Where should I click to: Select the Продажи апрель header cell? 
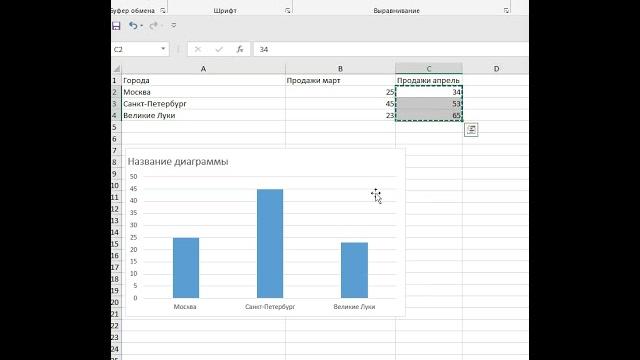coord(429,80)
